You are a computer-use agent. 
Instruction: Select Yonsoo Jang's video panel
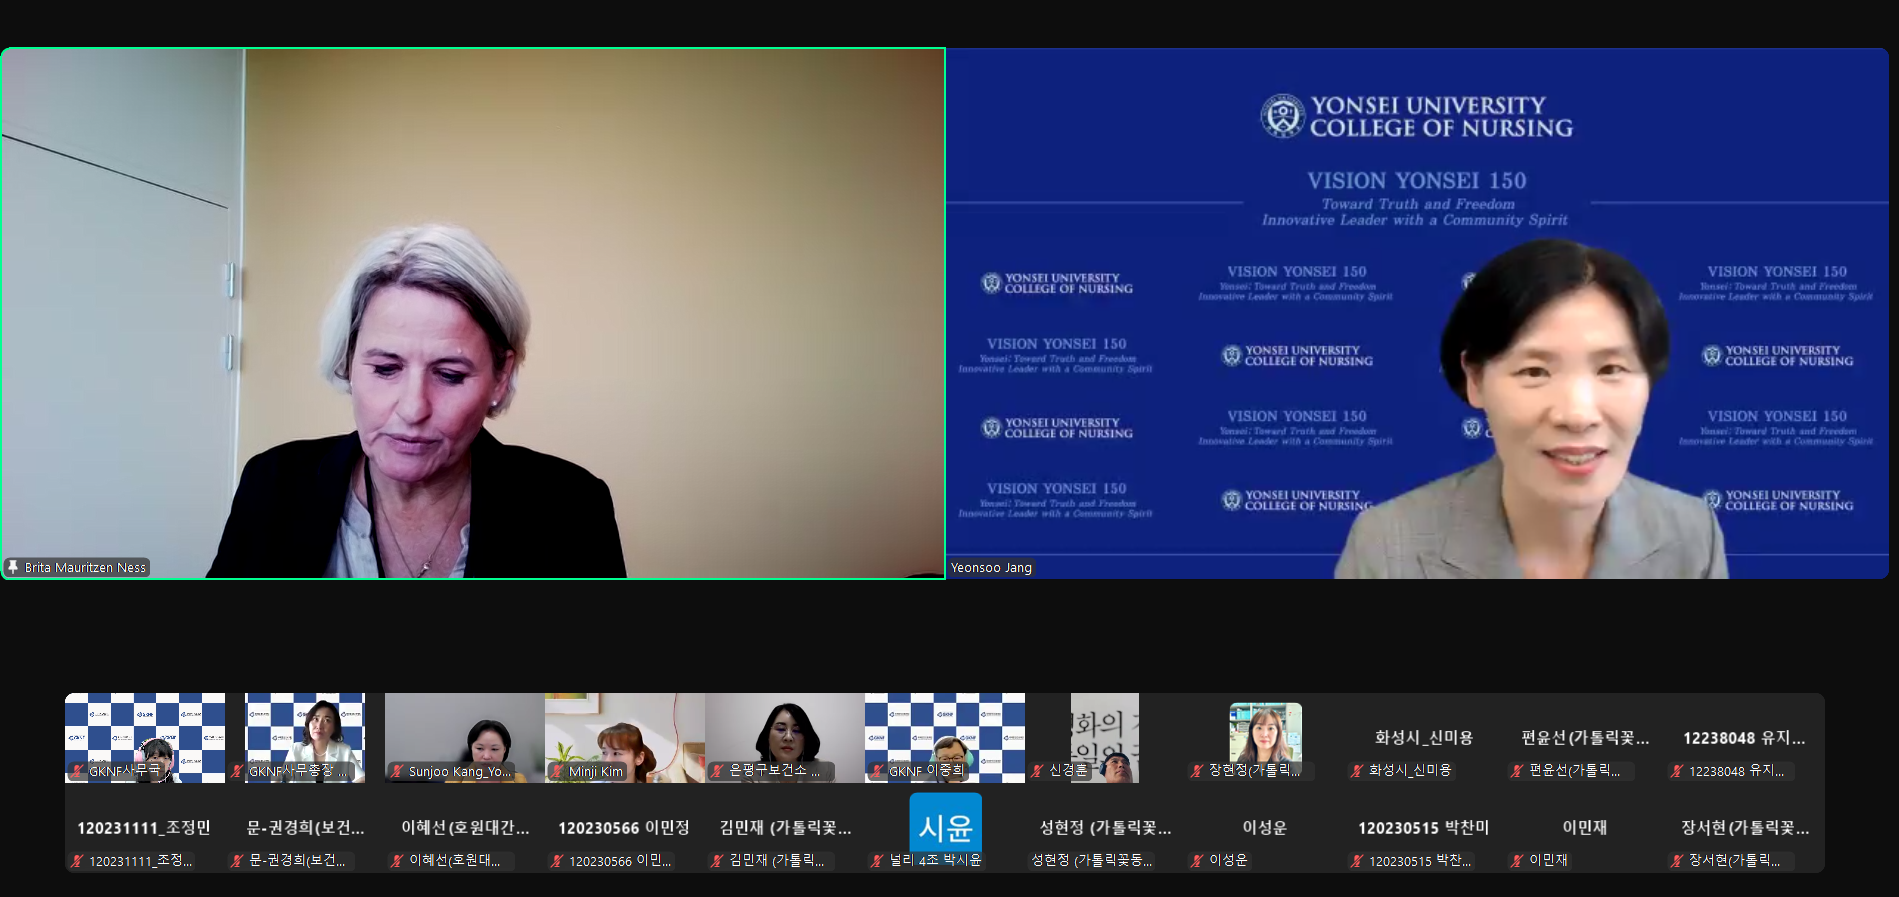pyautogui.click(x=1417, y=313)
